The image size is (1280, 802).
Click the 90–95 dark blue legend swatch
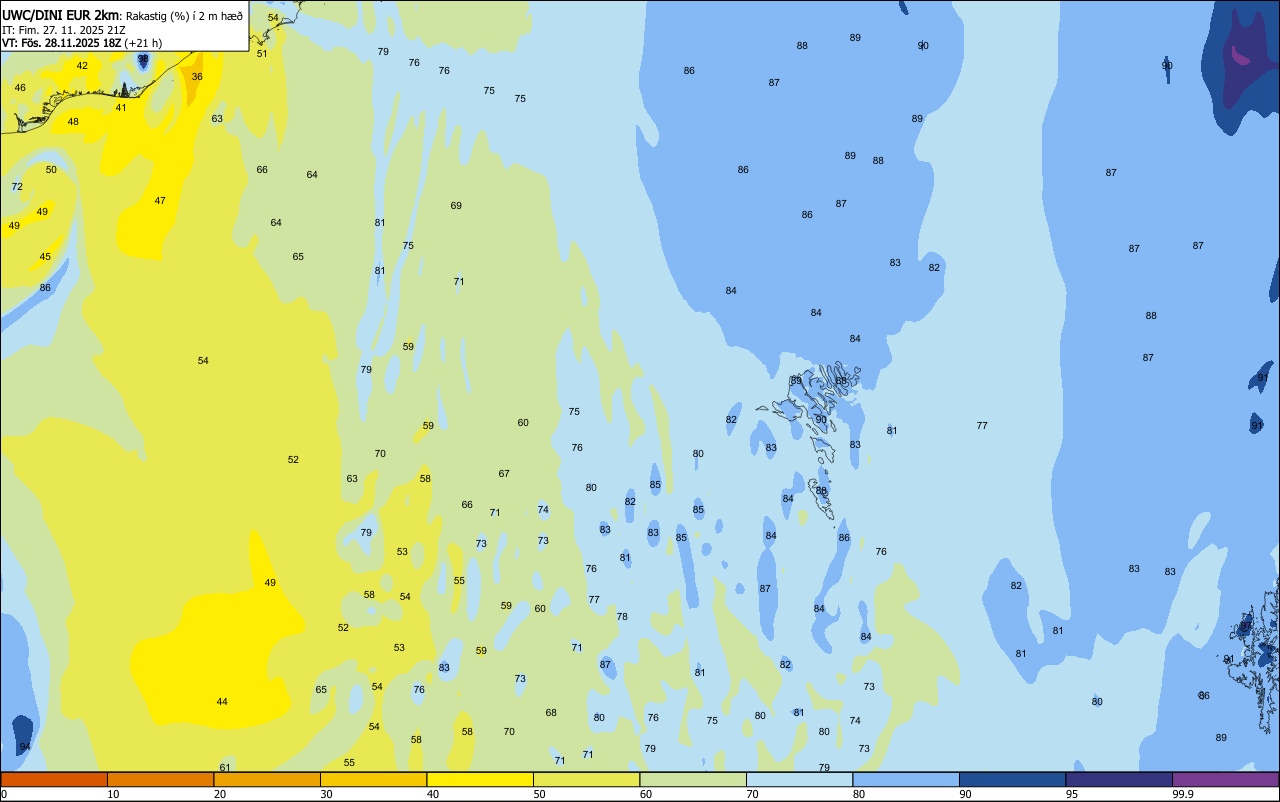click(1012, 779)
